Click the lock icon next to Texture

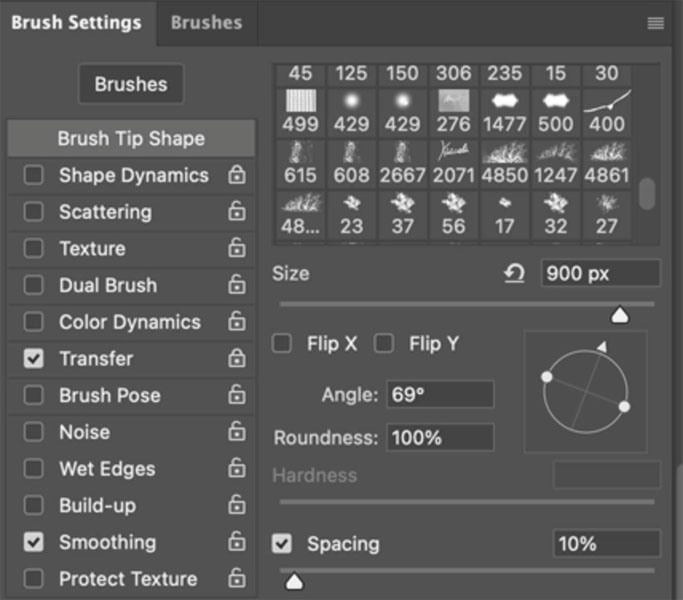click(236, 249)
